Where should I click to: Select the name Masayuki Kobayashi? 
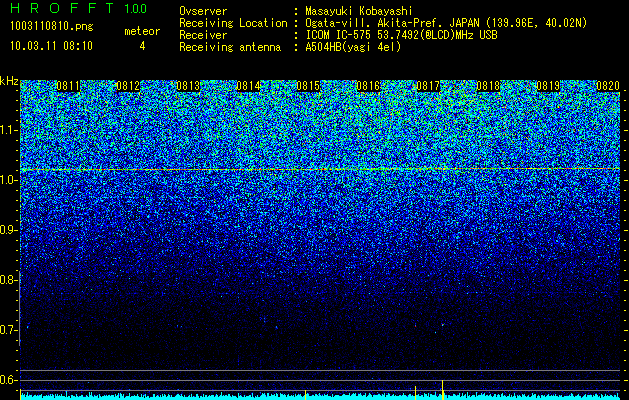click(359, 11)
